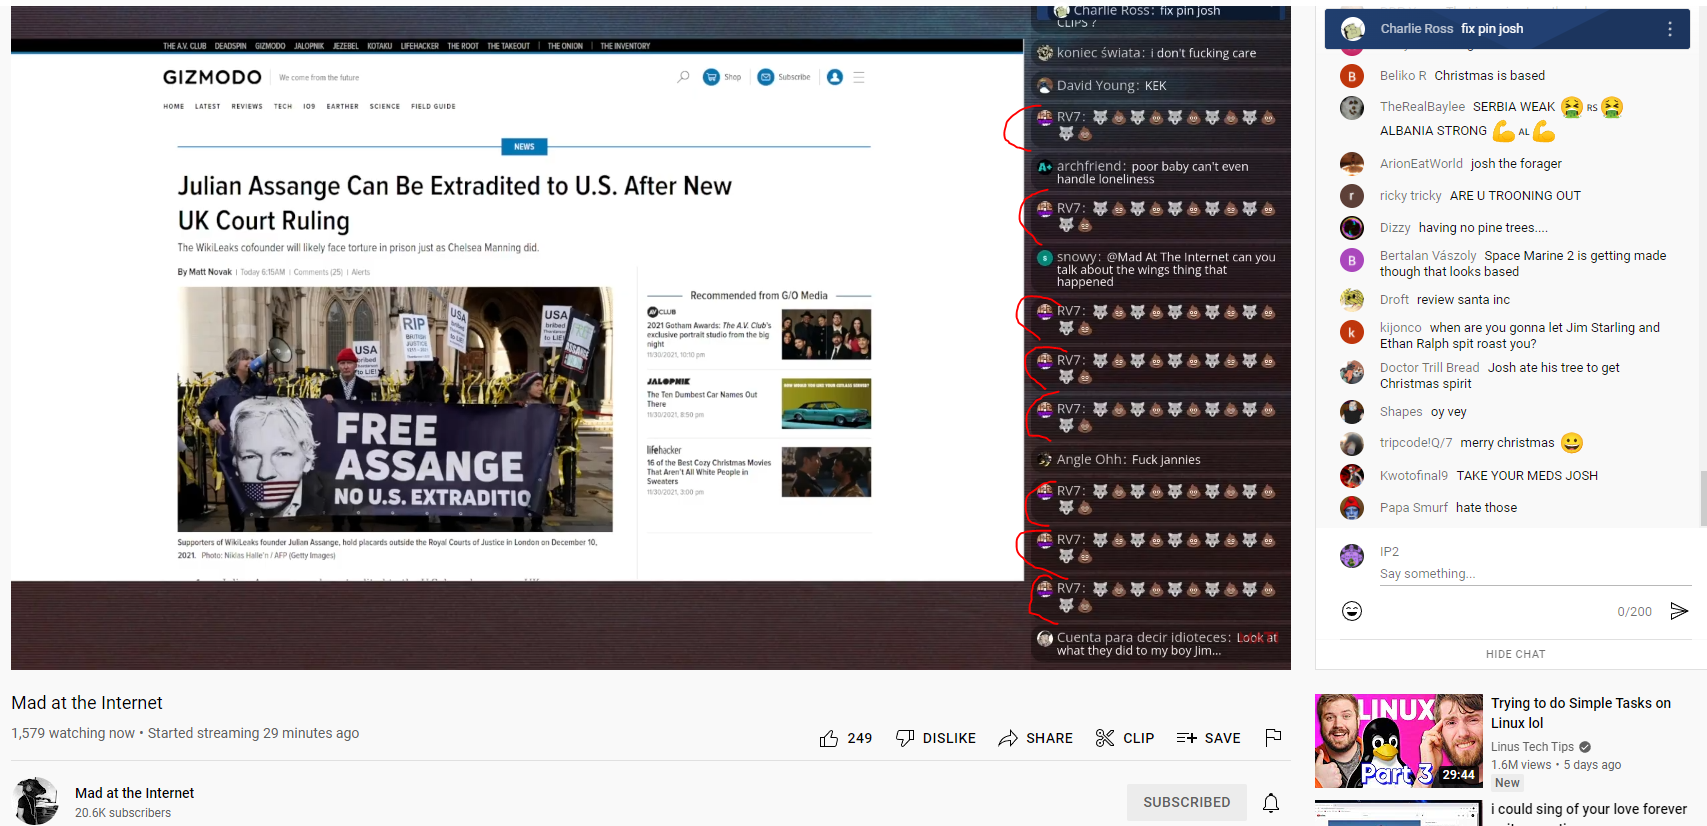Click Papa Smurf's avatar in chat

[1352, 508]
